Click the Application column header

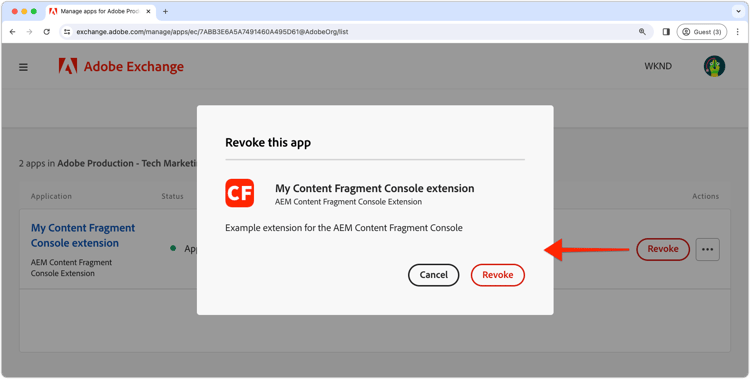point(51,196)
